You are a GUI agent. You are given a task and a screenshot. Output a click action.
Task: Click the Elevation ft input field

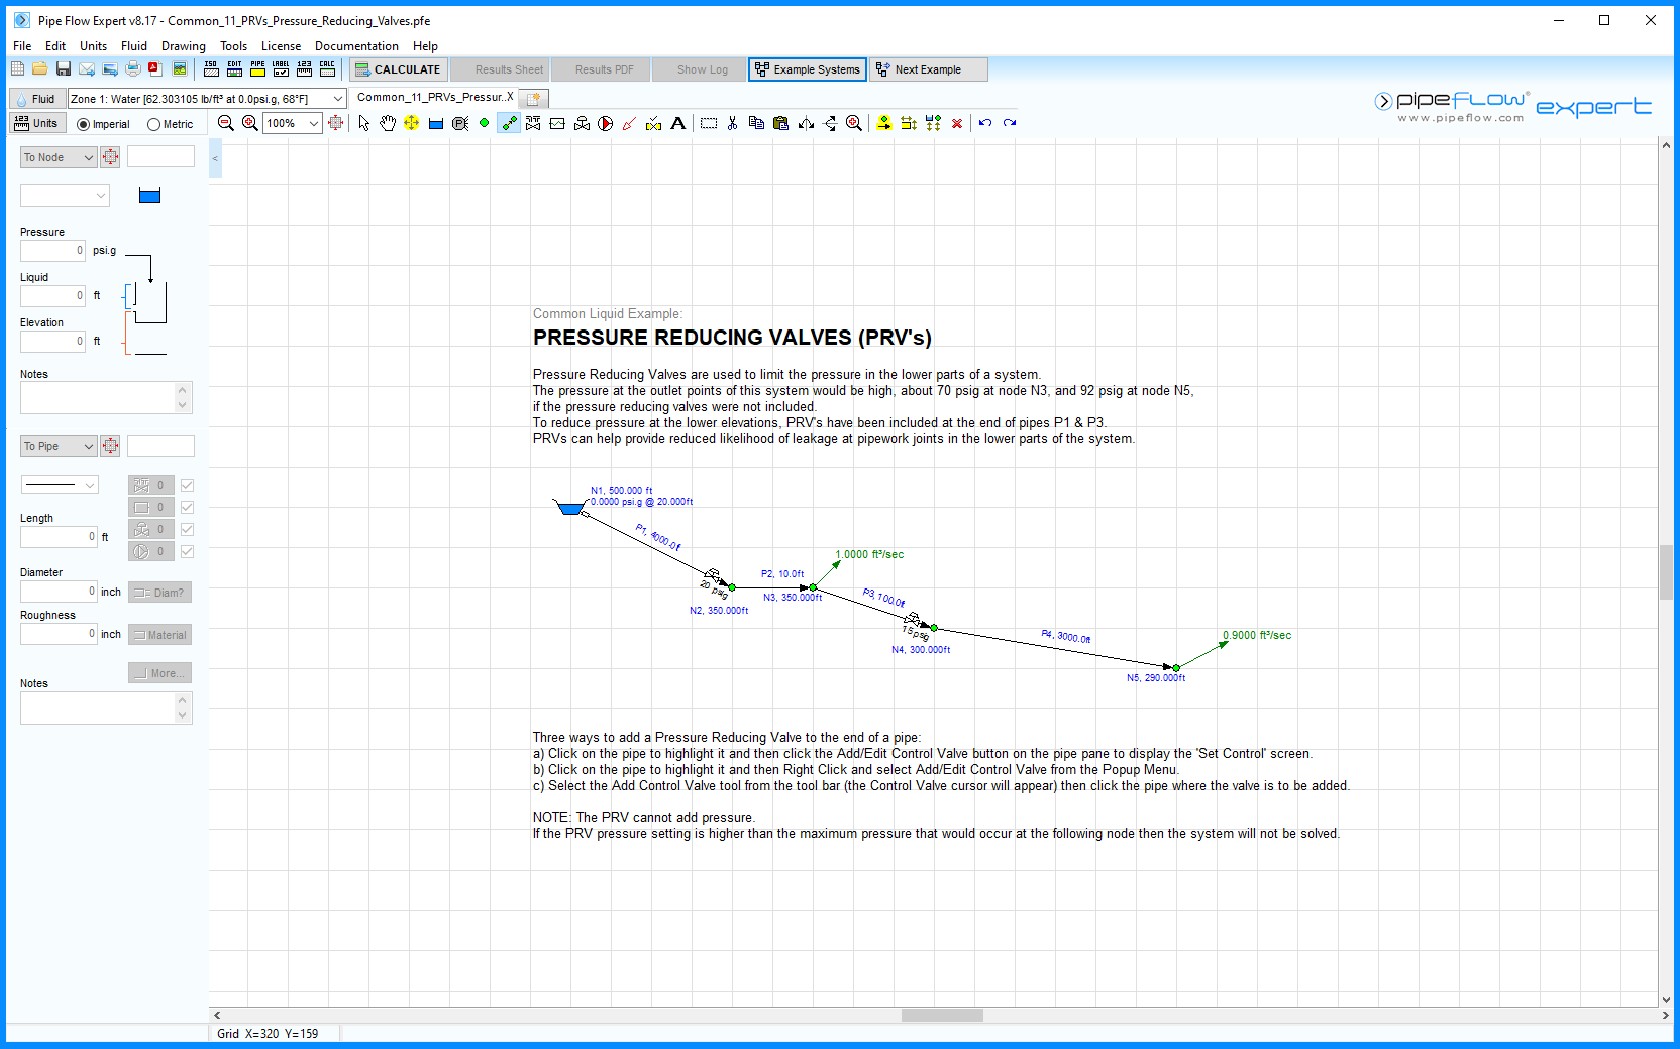(53, 341)
